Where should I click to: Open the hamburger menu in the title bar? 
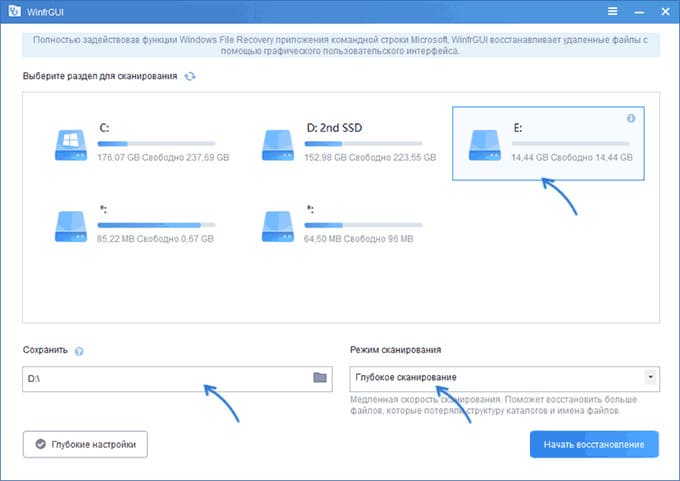tap(612, 11)
